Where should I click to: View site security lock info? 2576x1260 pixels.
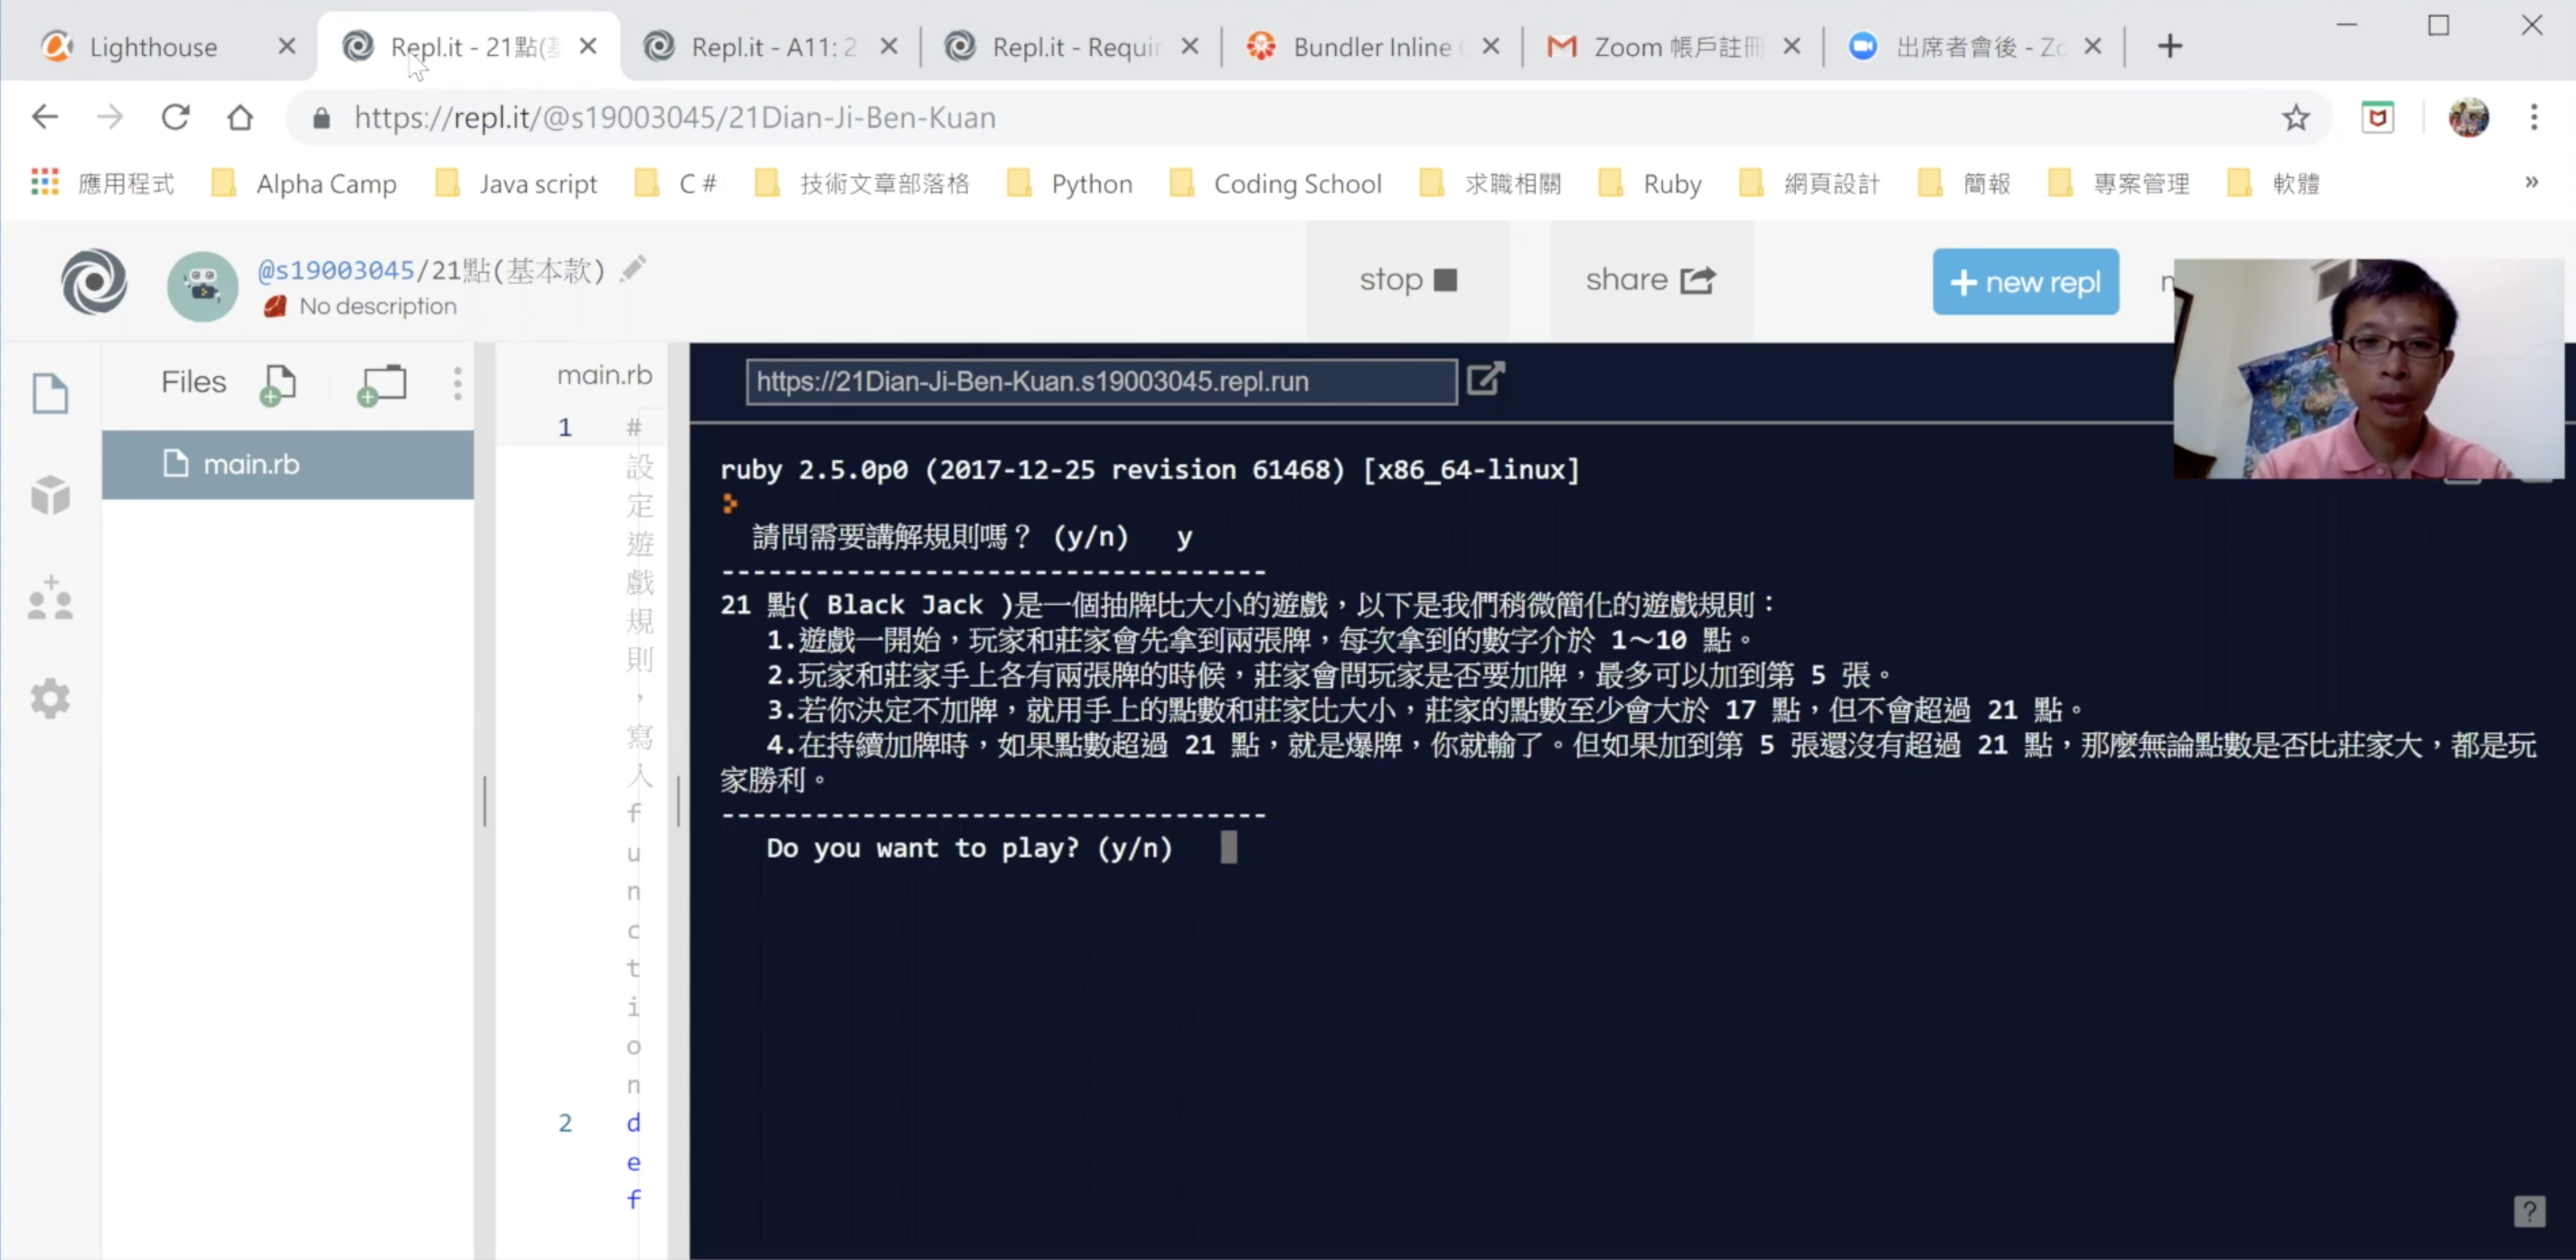click(321, 118)
